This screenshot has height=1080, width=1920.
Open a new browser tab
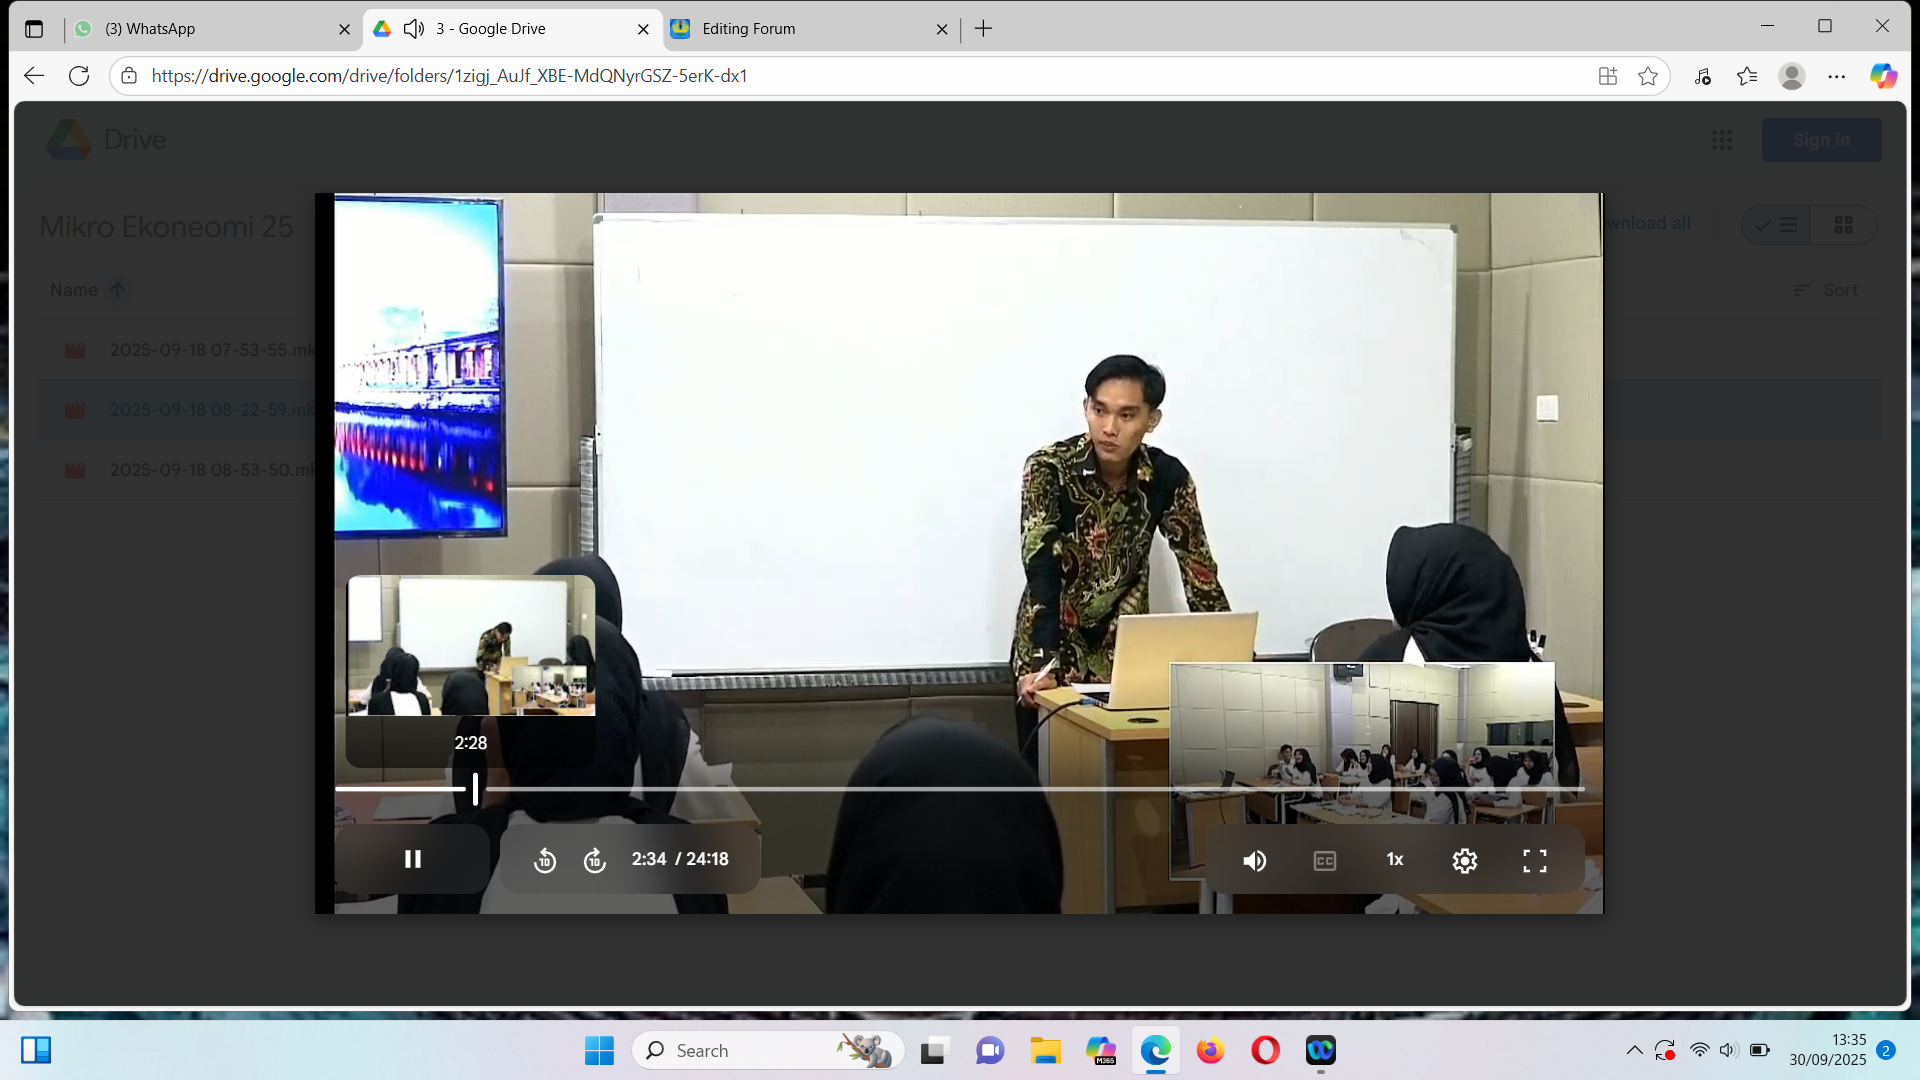[983, 29]
